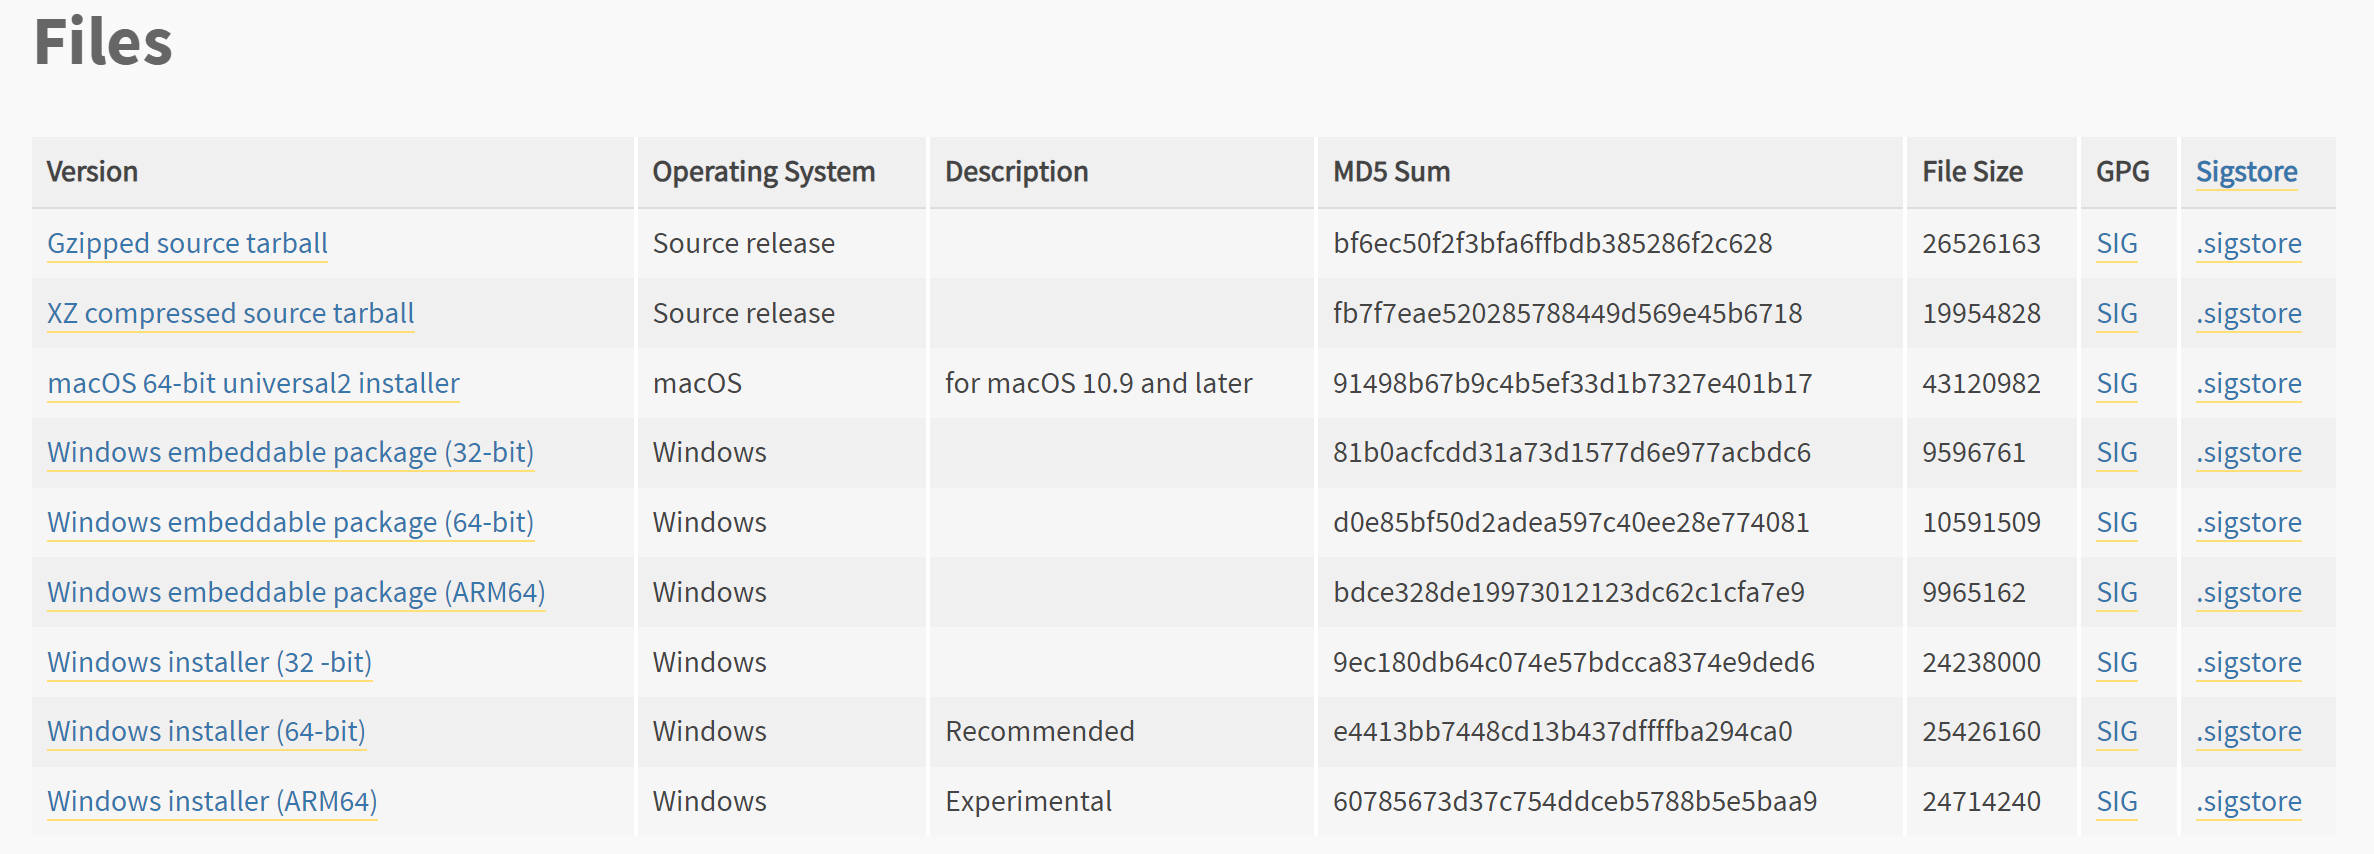Open SIG for Windows embeddable package (ARM64)
The image size is (2374, 854).
click(2117, 593)
